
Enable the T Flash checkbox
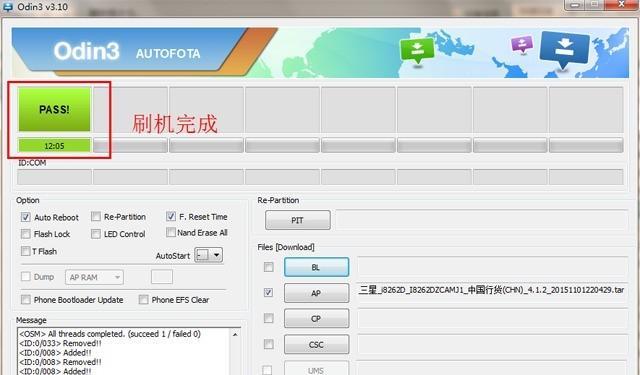pos(26,251)
